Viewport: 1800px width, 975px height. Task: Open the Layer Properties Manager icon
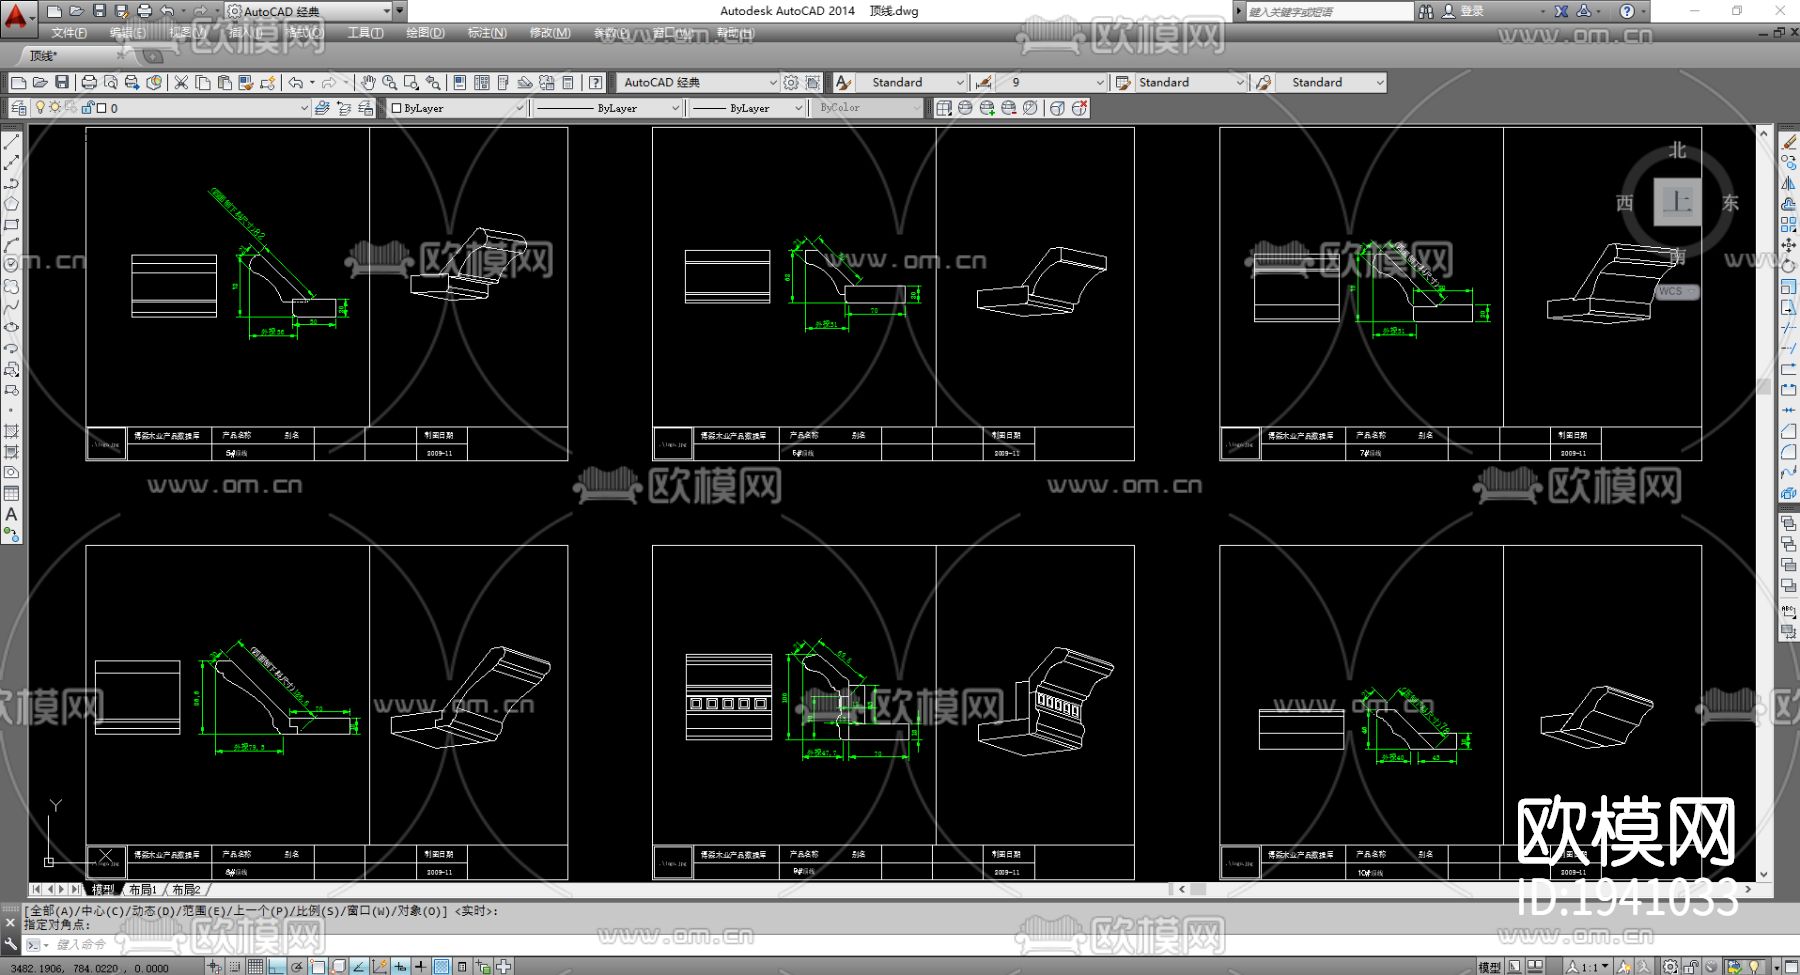coord(19,108)
